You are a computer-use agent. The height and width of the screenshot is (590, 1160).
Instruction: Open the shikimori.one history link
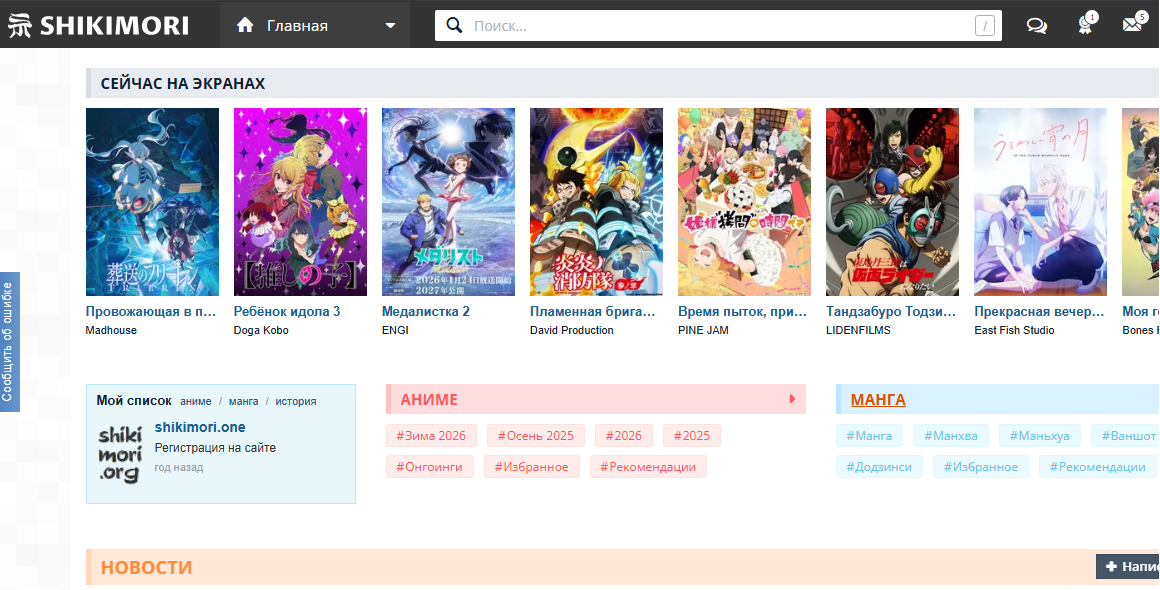(200, 427)
